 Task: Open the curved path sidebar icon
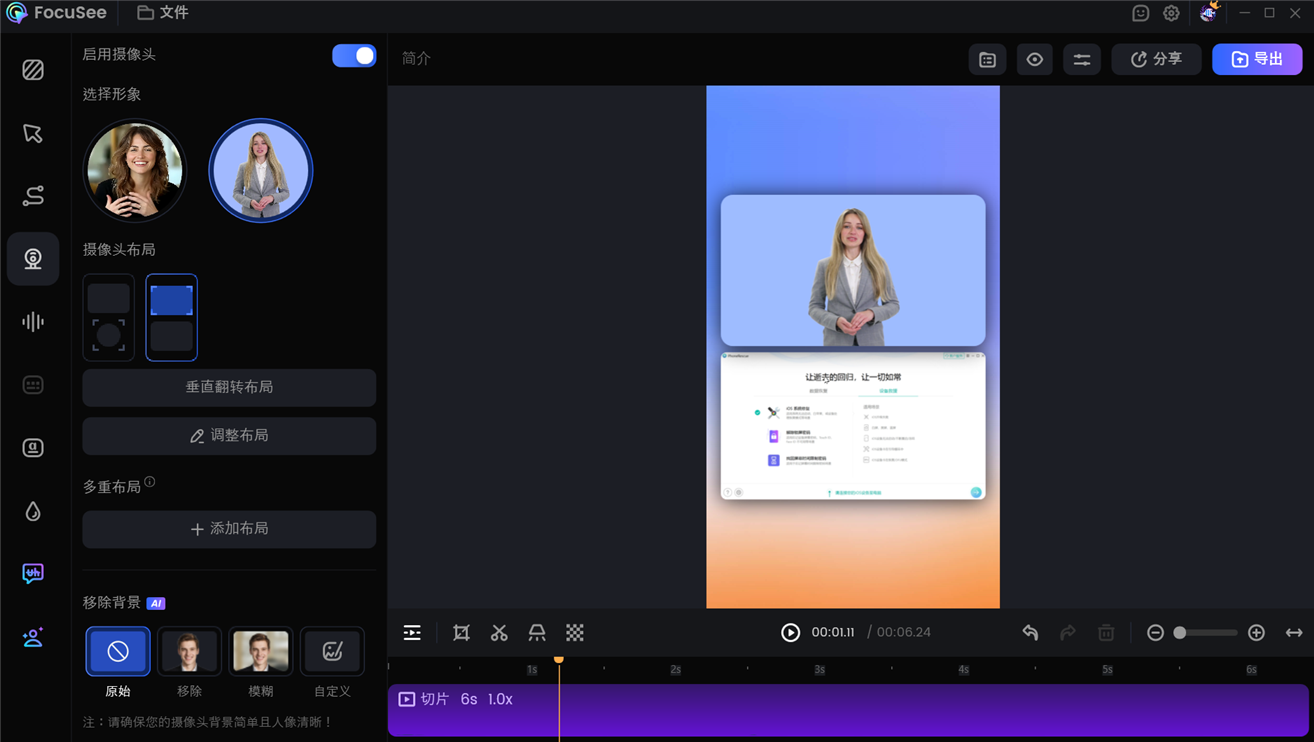pyautogui.click(x=33, y=196)
